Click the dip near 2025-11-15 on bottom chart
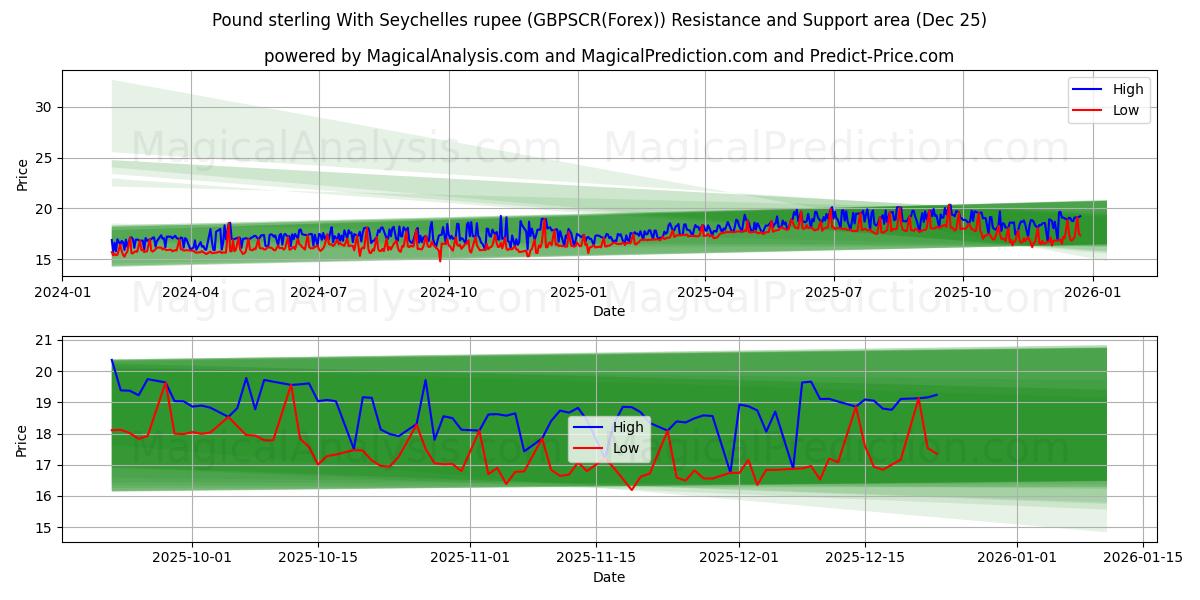The width and height of the screenshot is (1200, 600). pyautogui.click(x=630, y=490)
